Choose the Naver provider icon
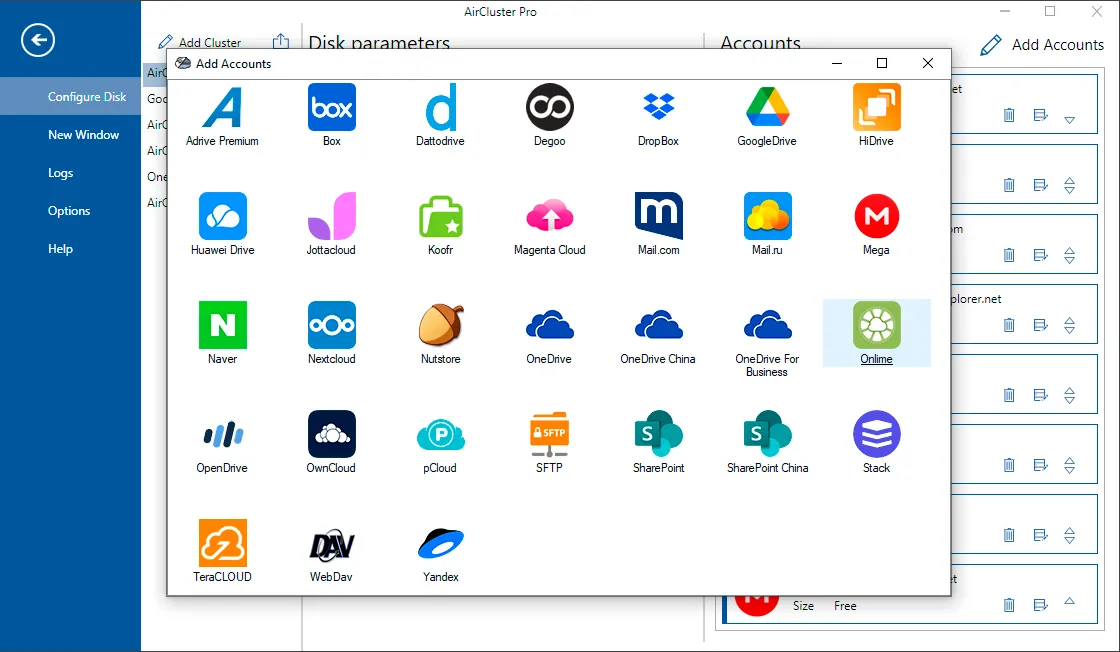This screenshot has height=652, width=1120. pyautogui.click(x=223, y=325)
